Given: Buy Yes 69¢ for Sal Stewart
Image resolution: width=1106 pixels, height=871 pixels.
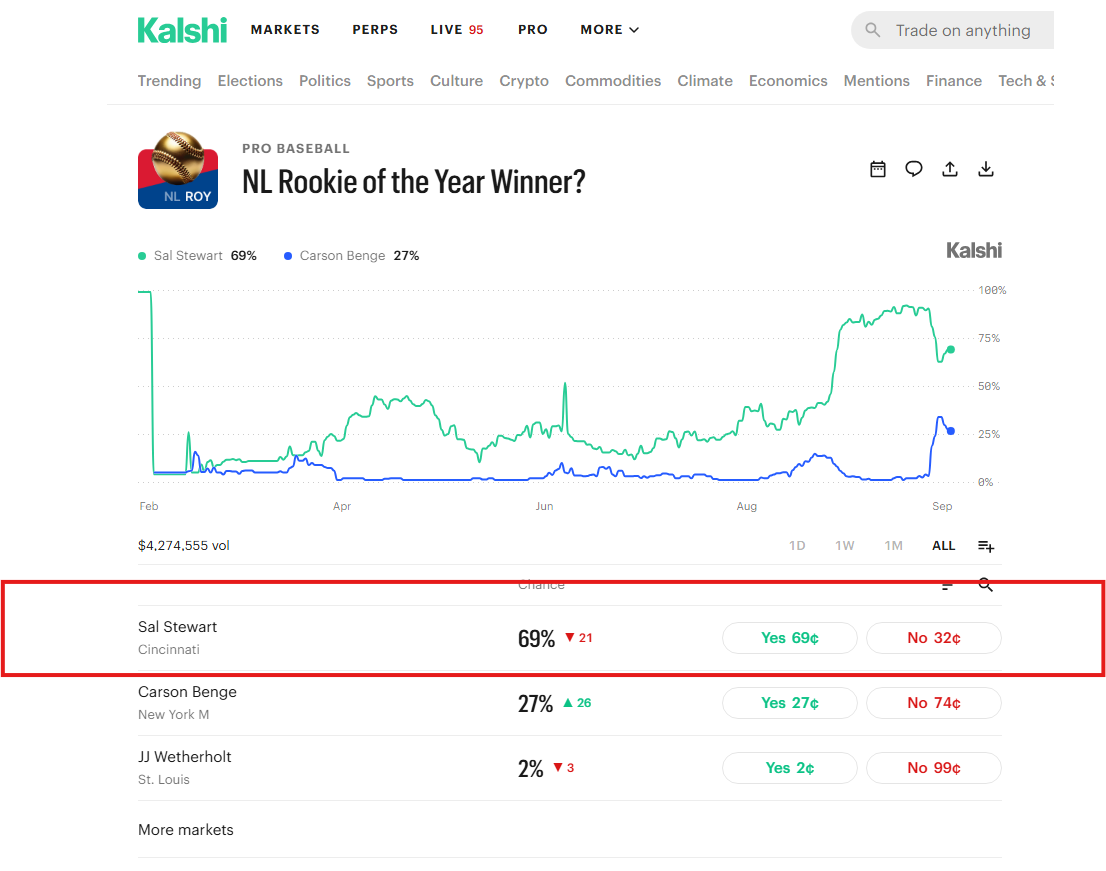Looking at the screenshot, I should [x=789, y=638].
